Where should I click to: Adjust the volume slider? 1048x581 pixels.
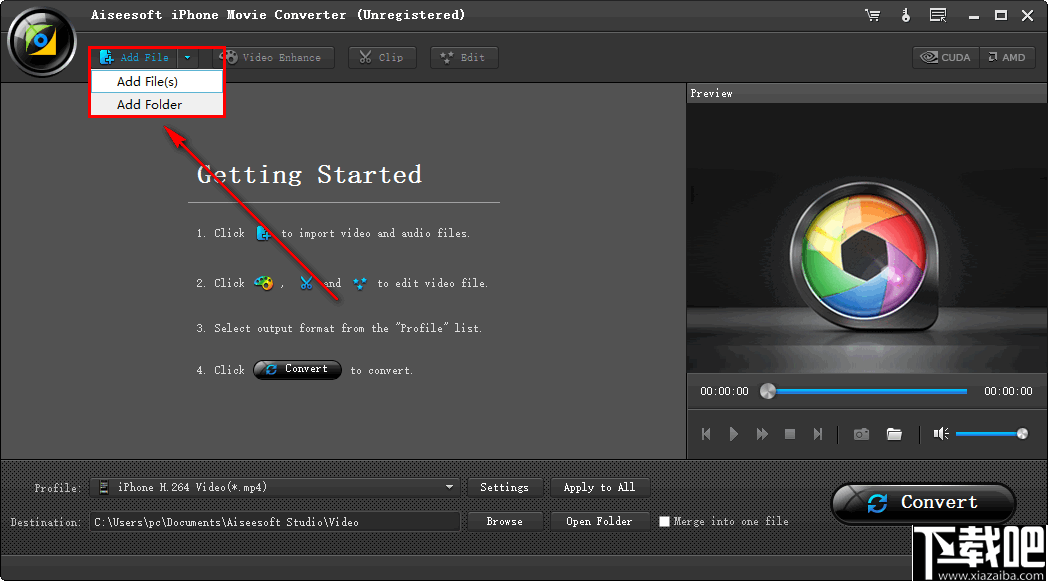(992, 434)
